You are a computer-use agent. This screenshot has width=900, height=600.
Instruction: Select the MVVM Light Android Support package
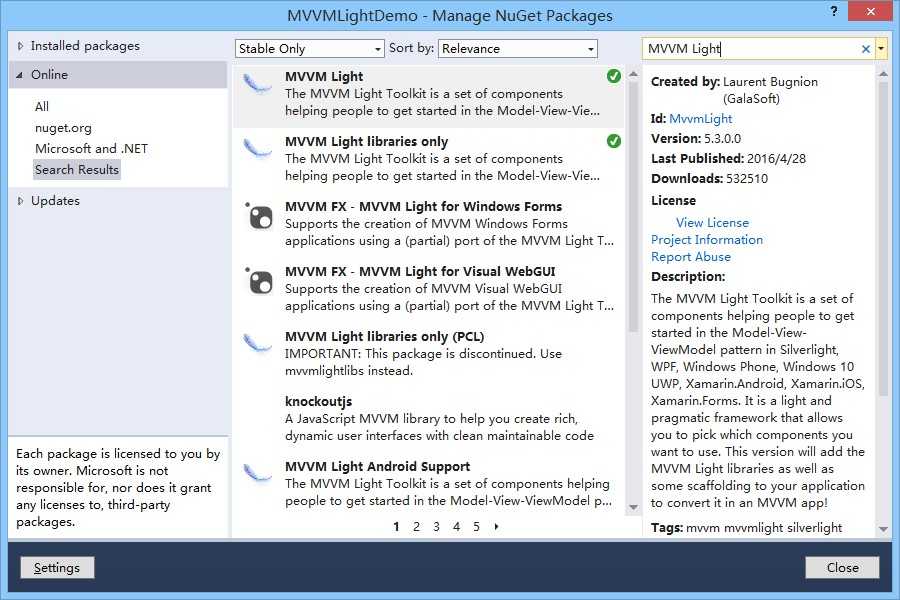428,483
